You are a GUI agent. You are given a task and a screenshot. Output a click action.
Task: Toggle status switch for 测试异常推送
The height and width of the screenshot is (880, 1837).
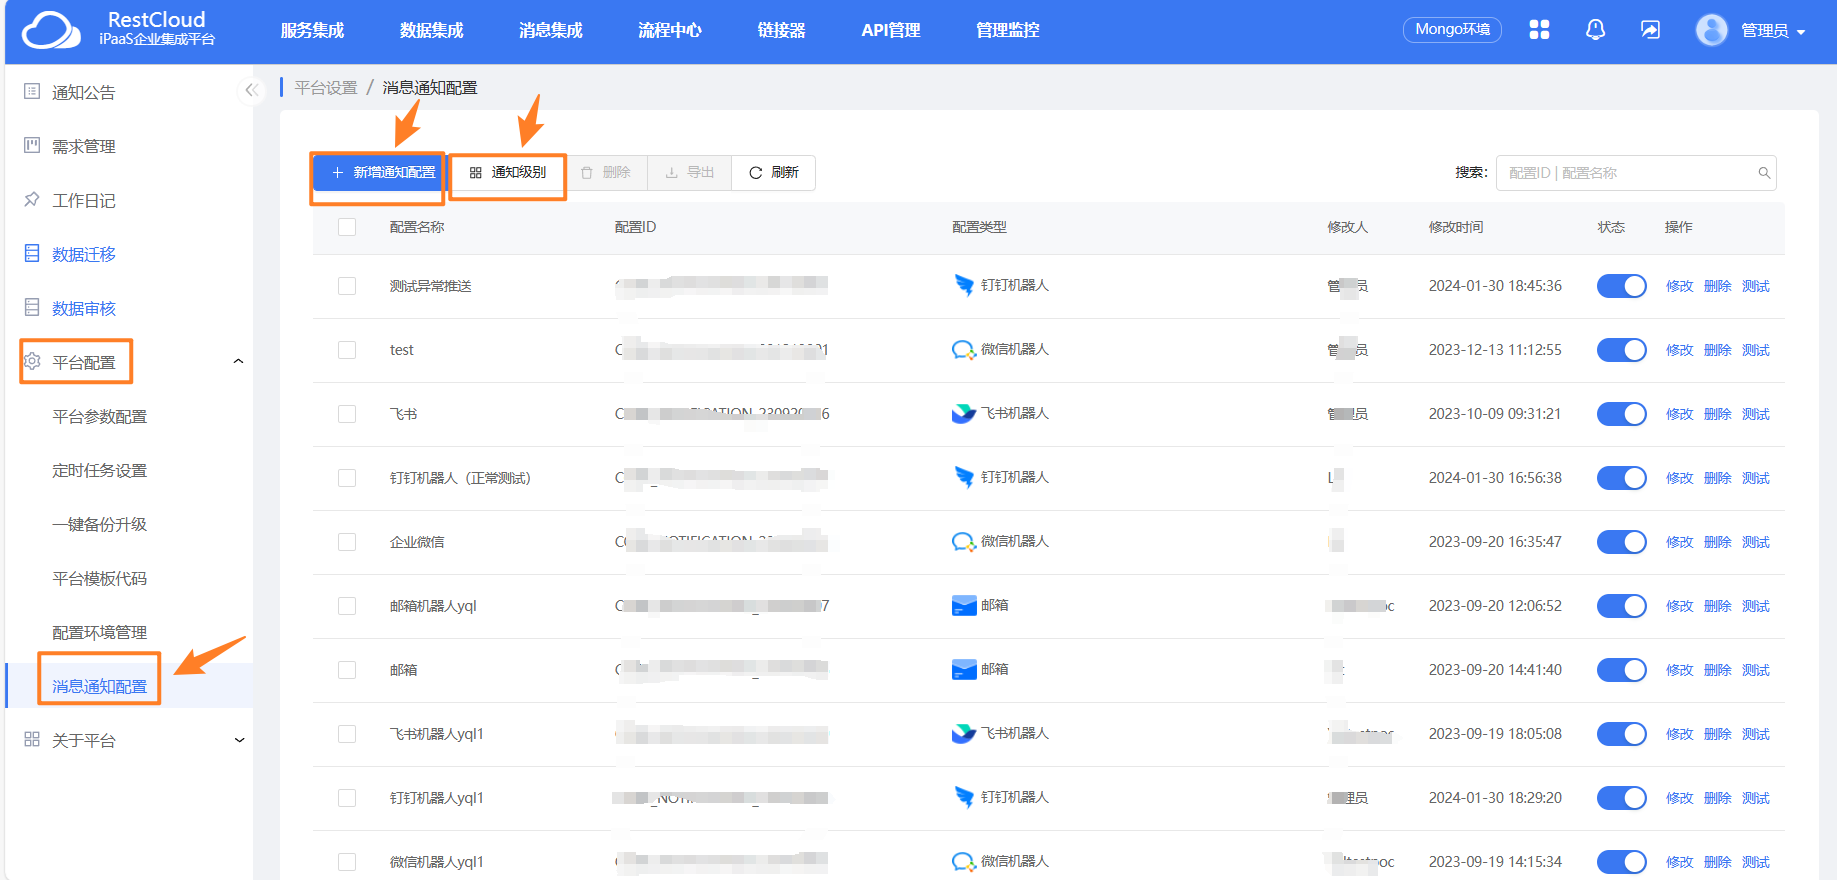[x=1621, y=286]
